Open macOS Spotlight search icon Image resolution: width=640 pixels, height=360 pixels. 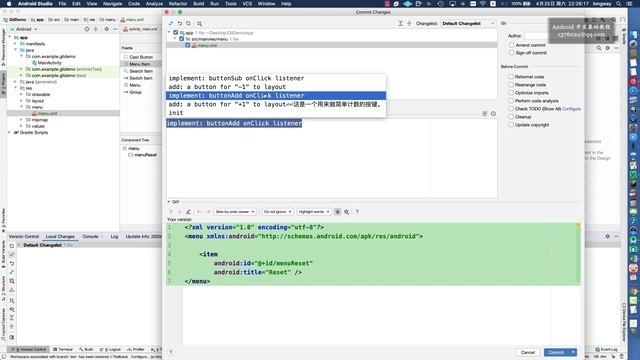pos(619,4)
